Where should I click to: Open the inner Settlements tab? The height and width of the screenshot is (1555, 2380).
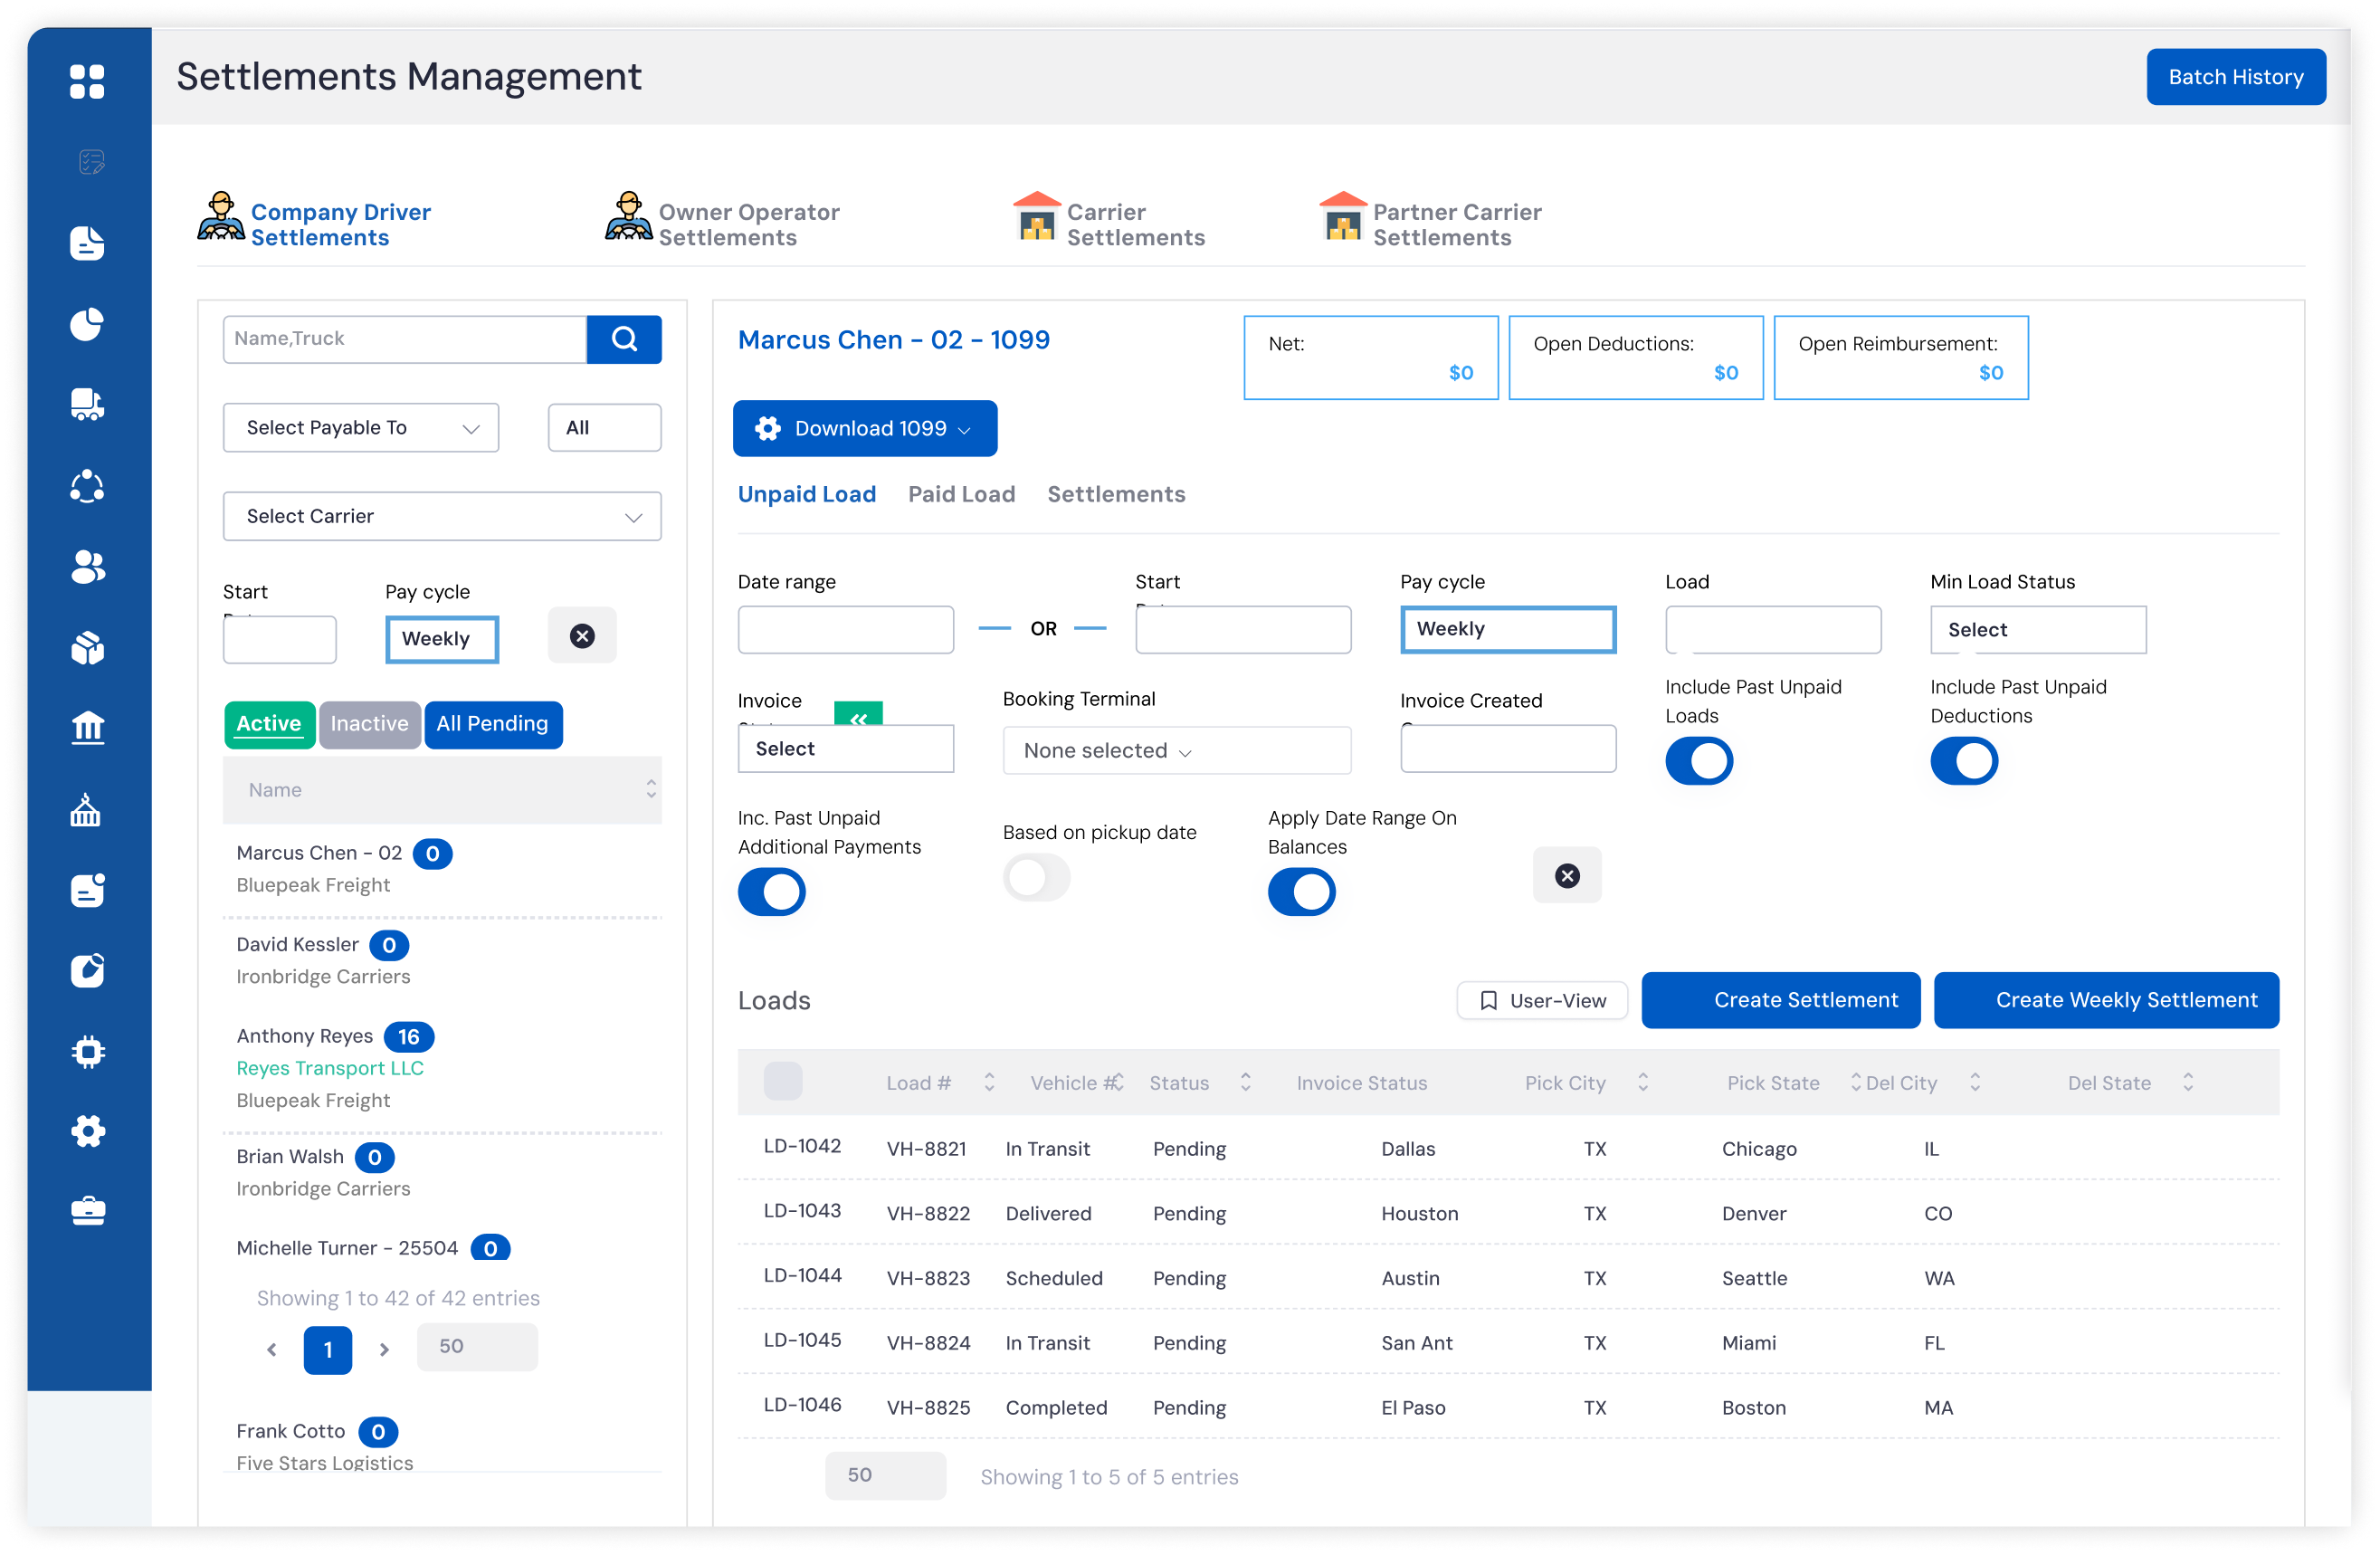pyautogui.click(x=1116, y=494)
